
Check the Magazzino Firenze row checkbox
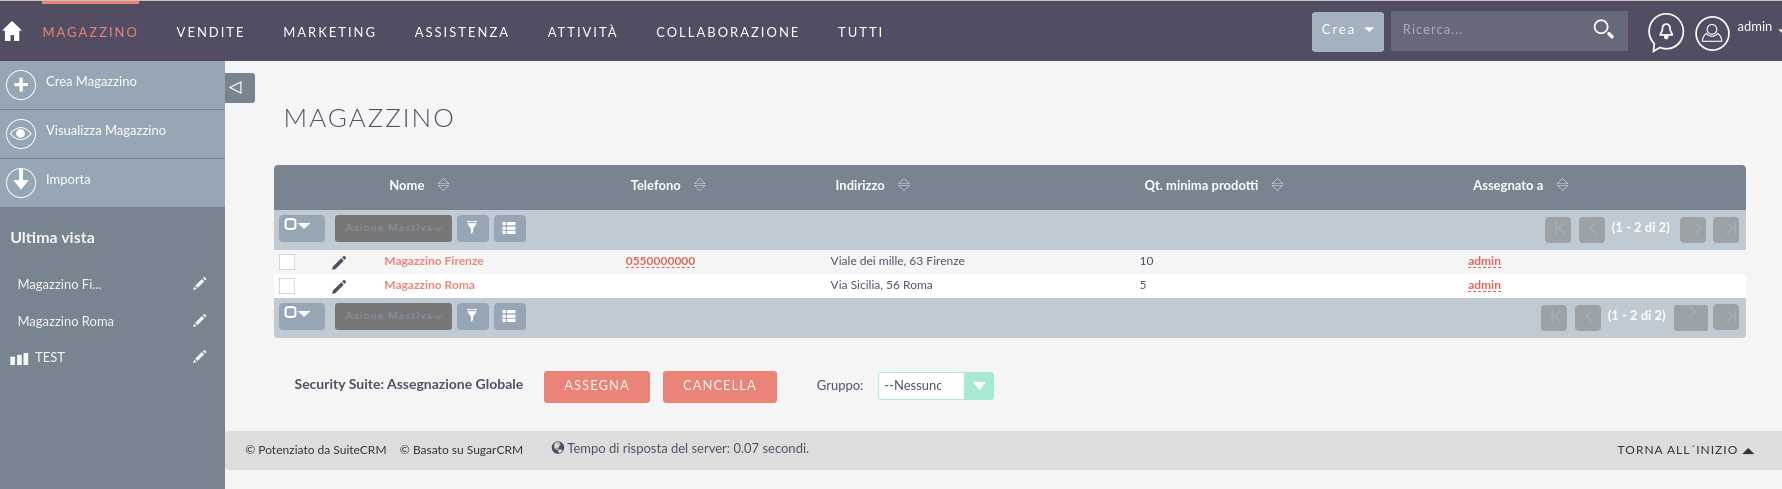coord(287,262)
